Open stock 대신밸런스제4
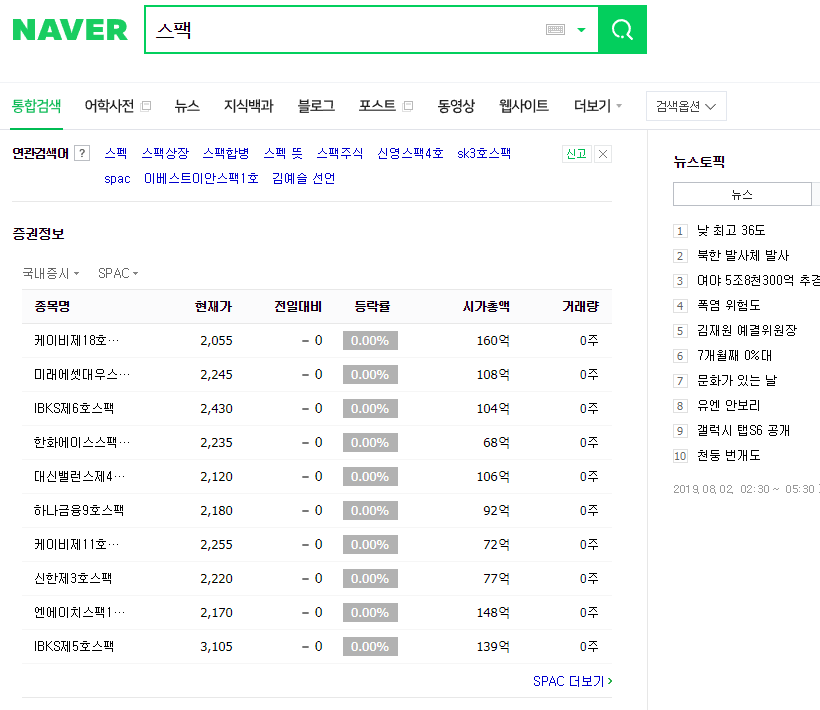This screenshot has height=710, width=820. pyautogui.click(x=79, y=477)
